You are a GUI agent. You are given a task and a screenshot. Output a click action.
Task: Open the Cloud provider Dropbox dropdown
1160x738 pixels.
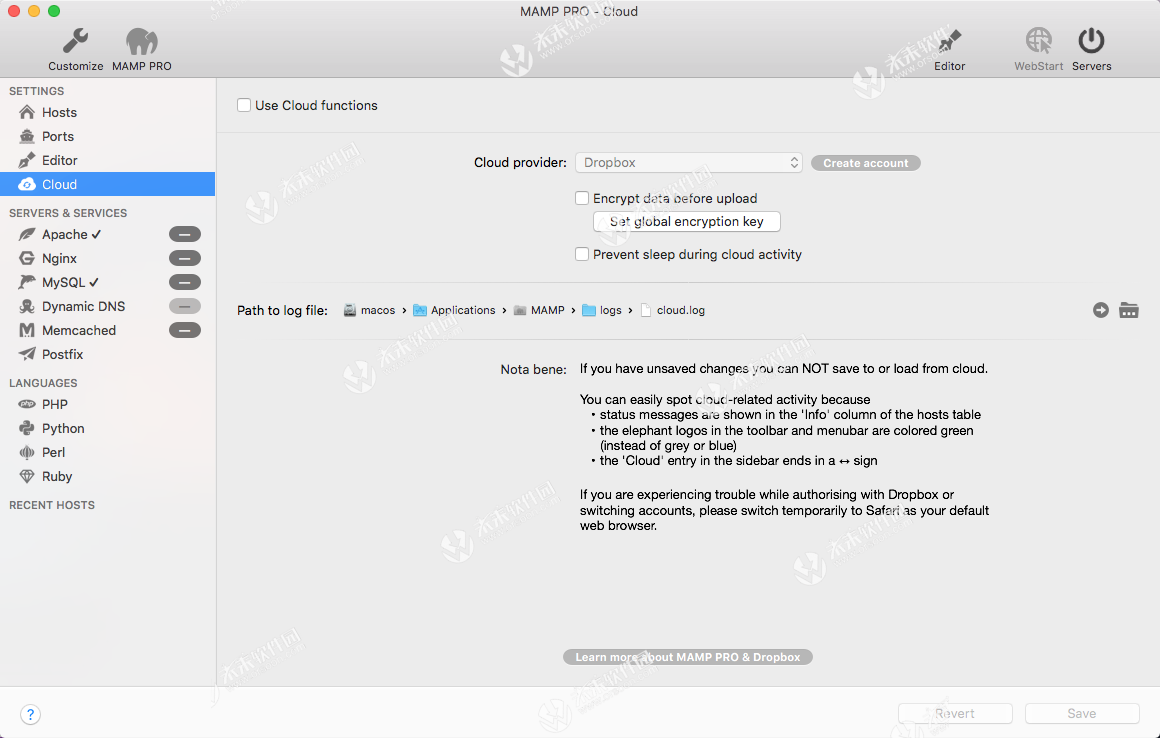pos(689,163)
